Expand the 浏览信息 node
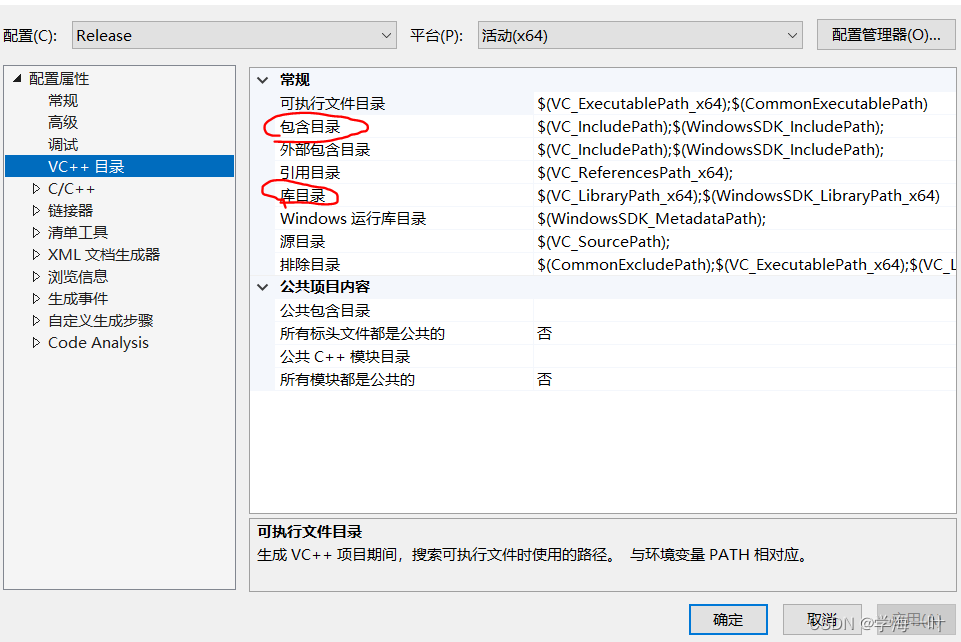This screenshot has height=642, width=961. coord(36,276)
